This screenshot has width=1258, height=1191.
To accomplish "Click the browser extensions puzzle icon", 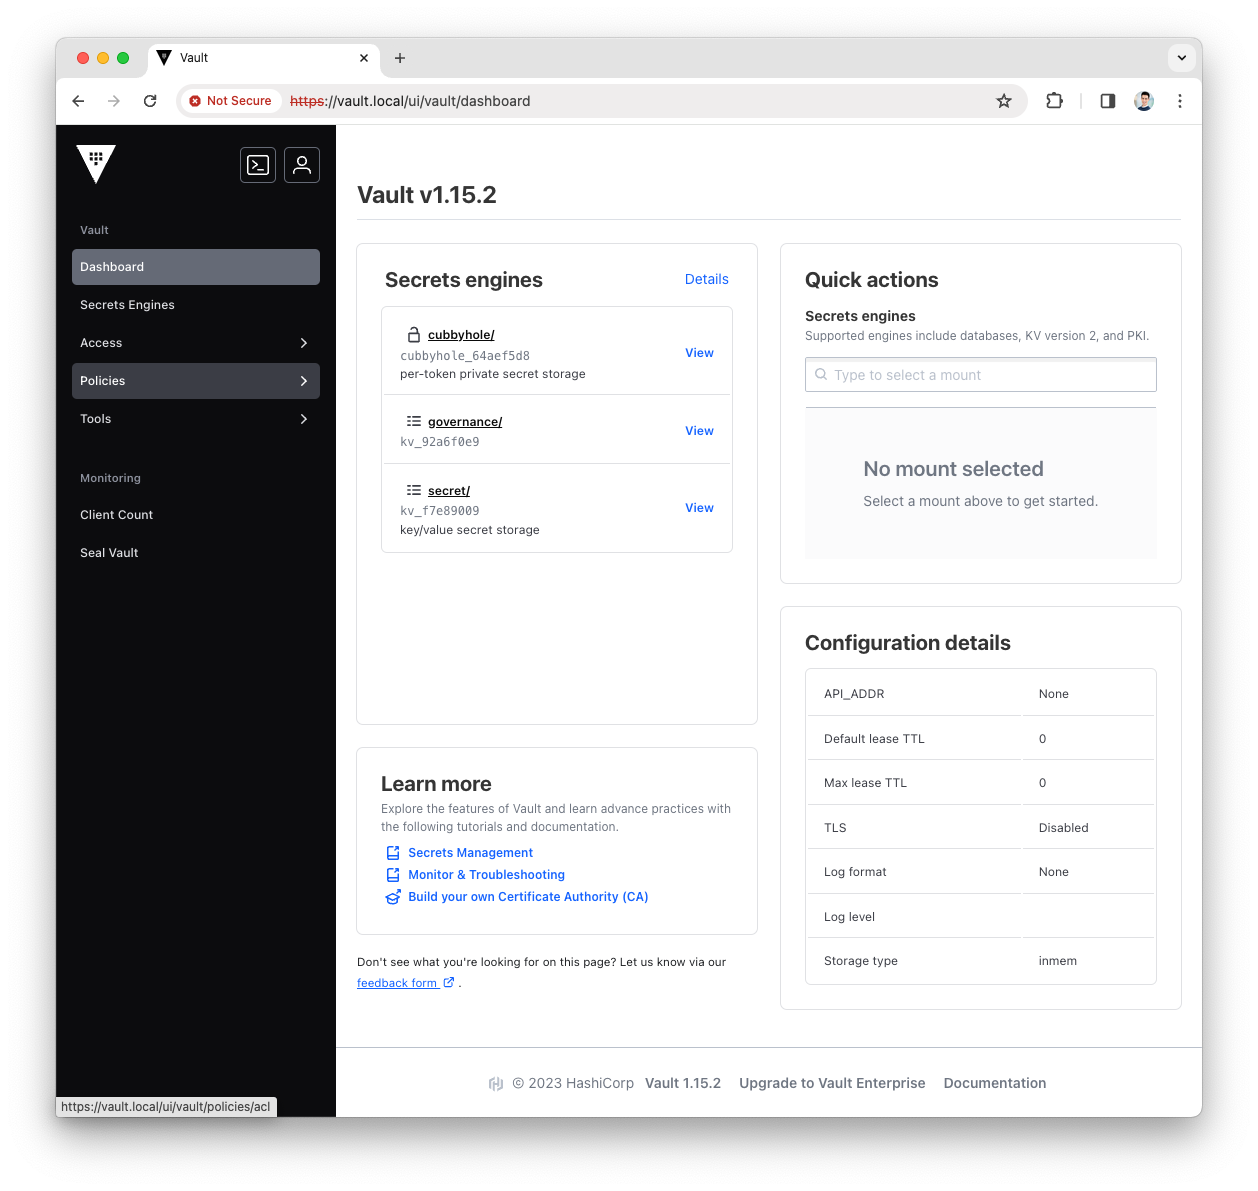I will pos(1054,101).
